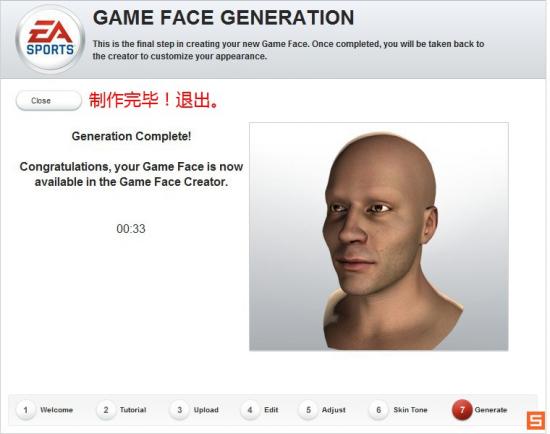Select step 3 number circle
The width and height of the screenshot is (550, 434).
(179, 410)
